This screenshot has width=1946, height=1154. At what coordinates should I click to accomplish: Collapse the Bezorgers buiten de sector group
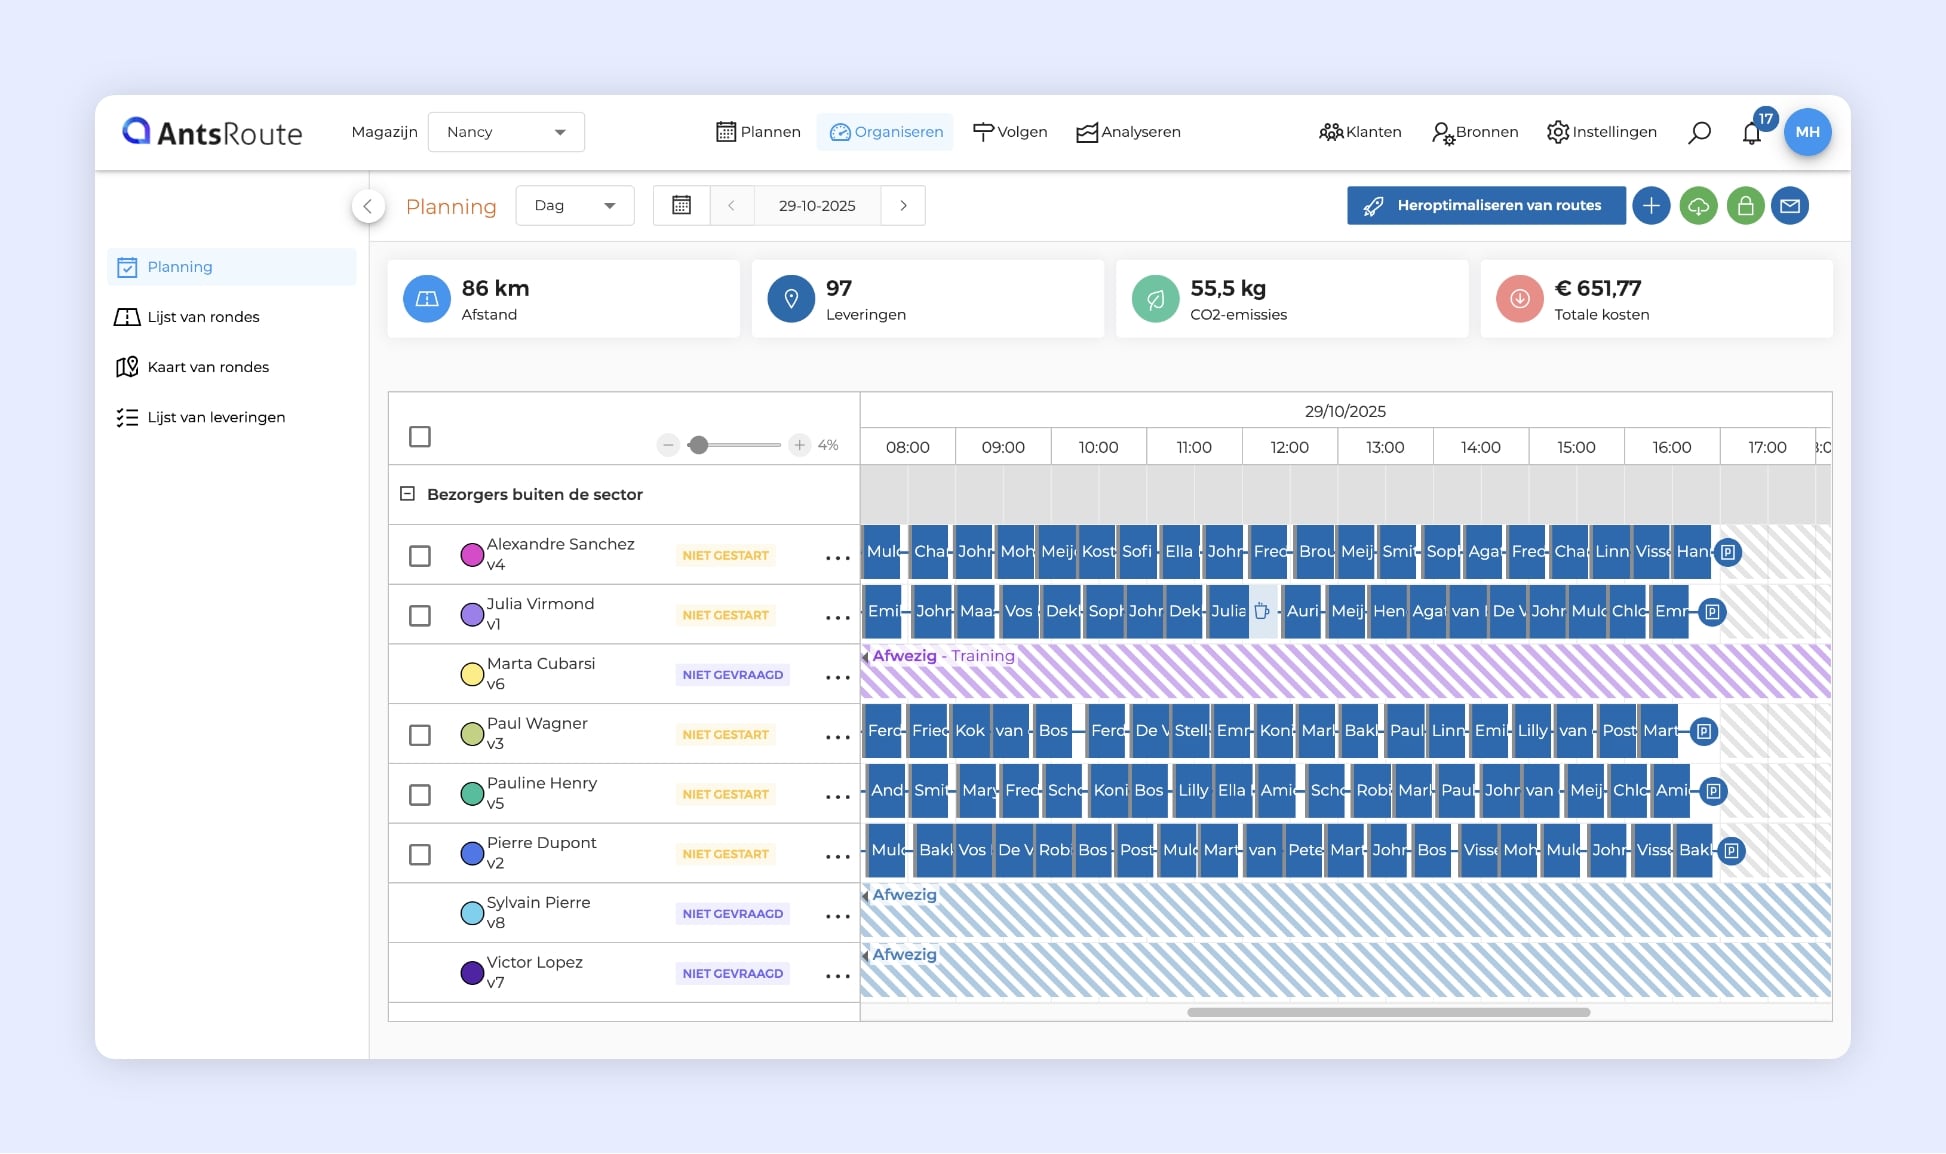(407, 494)
